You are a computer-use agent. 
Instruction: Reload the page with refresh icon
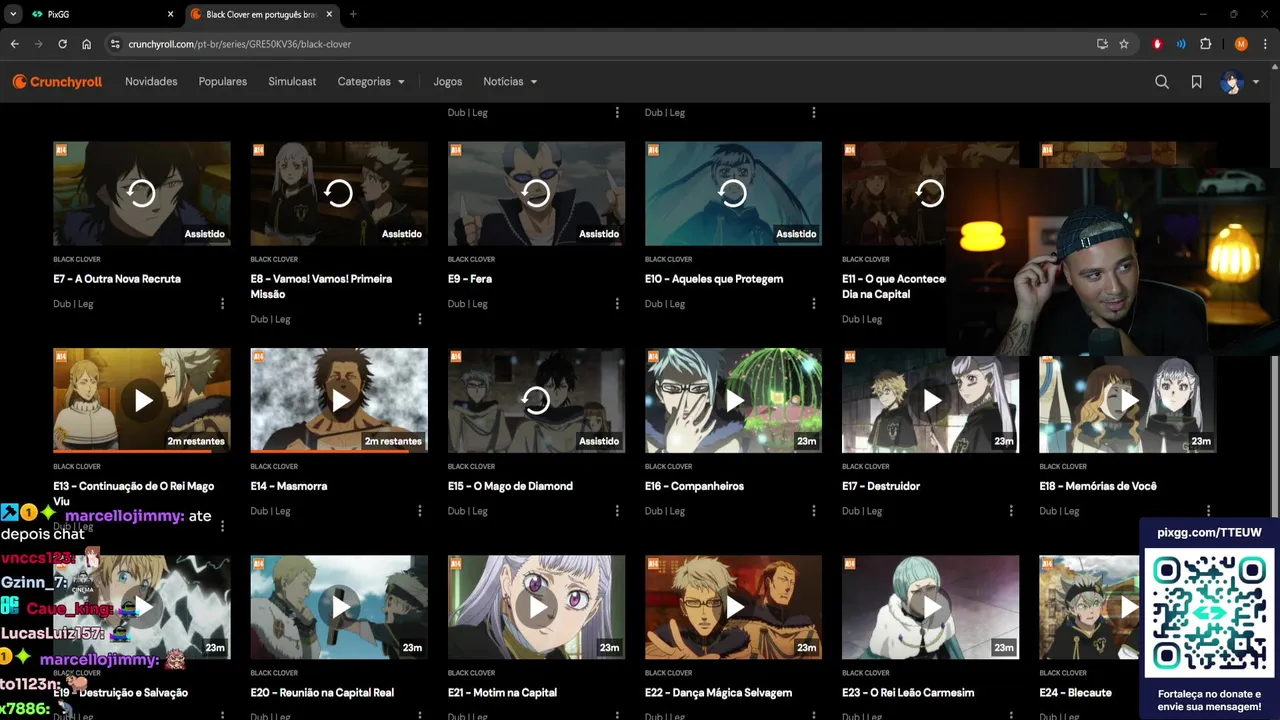[x=62, y=44]
